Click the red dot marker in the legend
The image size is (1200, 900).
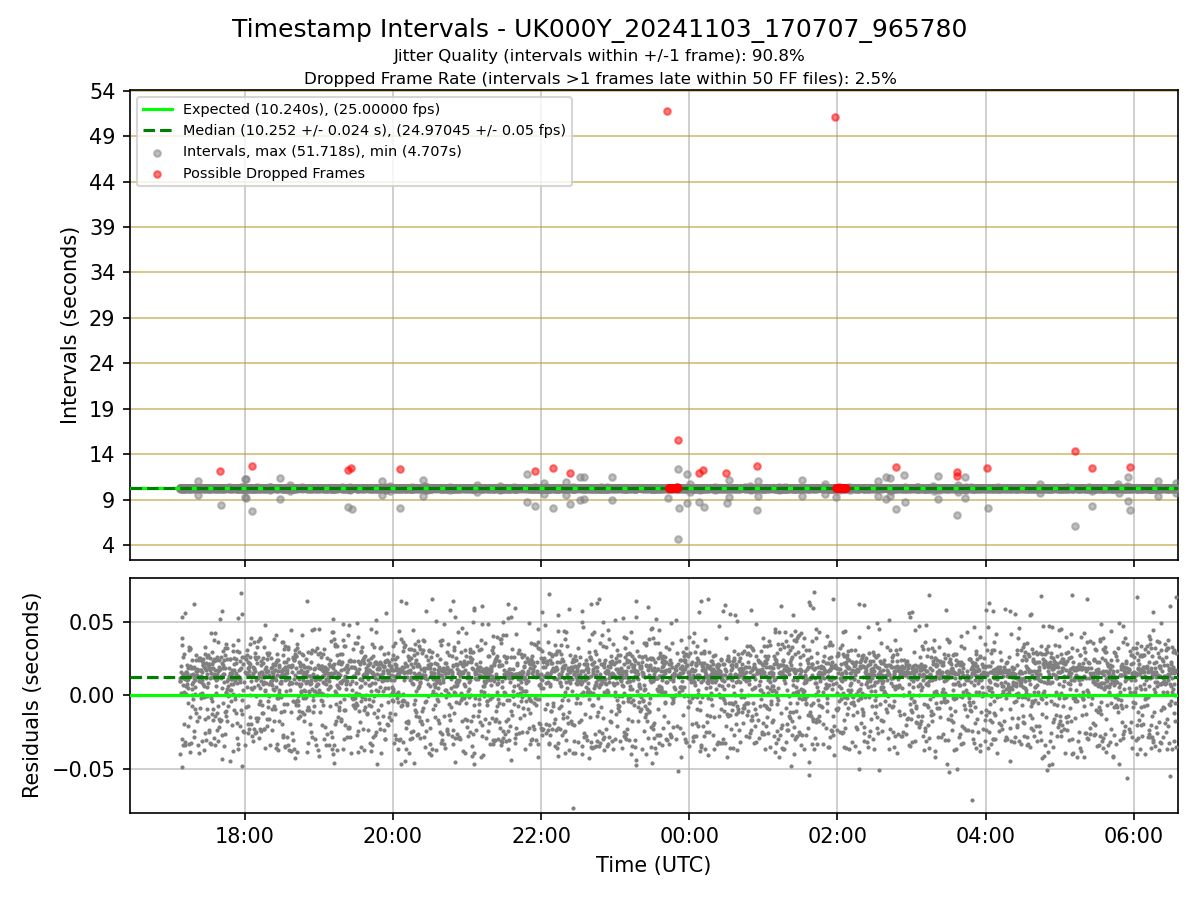point(157,173)
